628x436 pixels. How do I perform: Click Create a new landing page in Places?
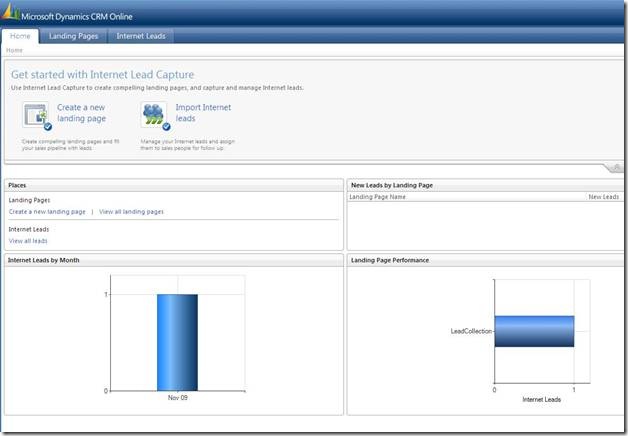tap(47, 212)
